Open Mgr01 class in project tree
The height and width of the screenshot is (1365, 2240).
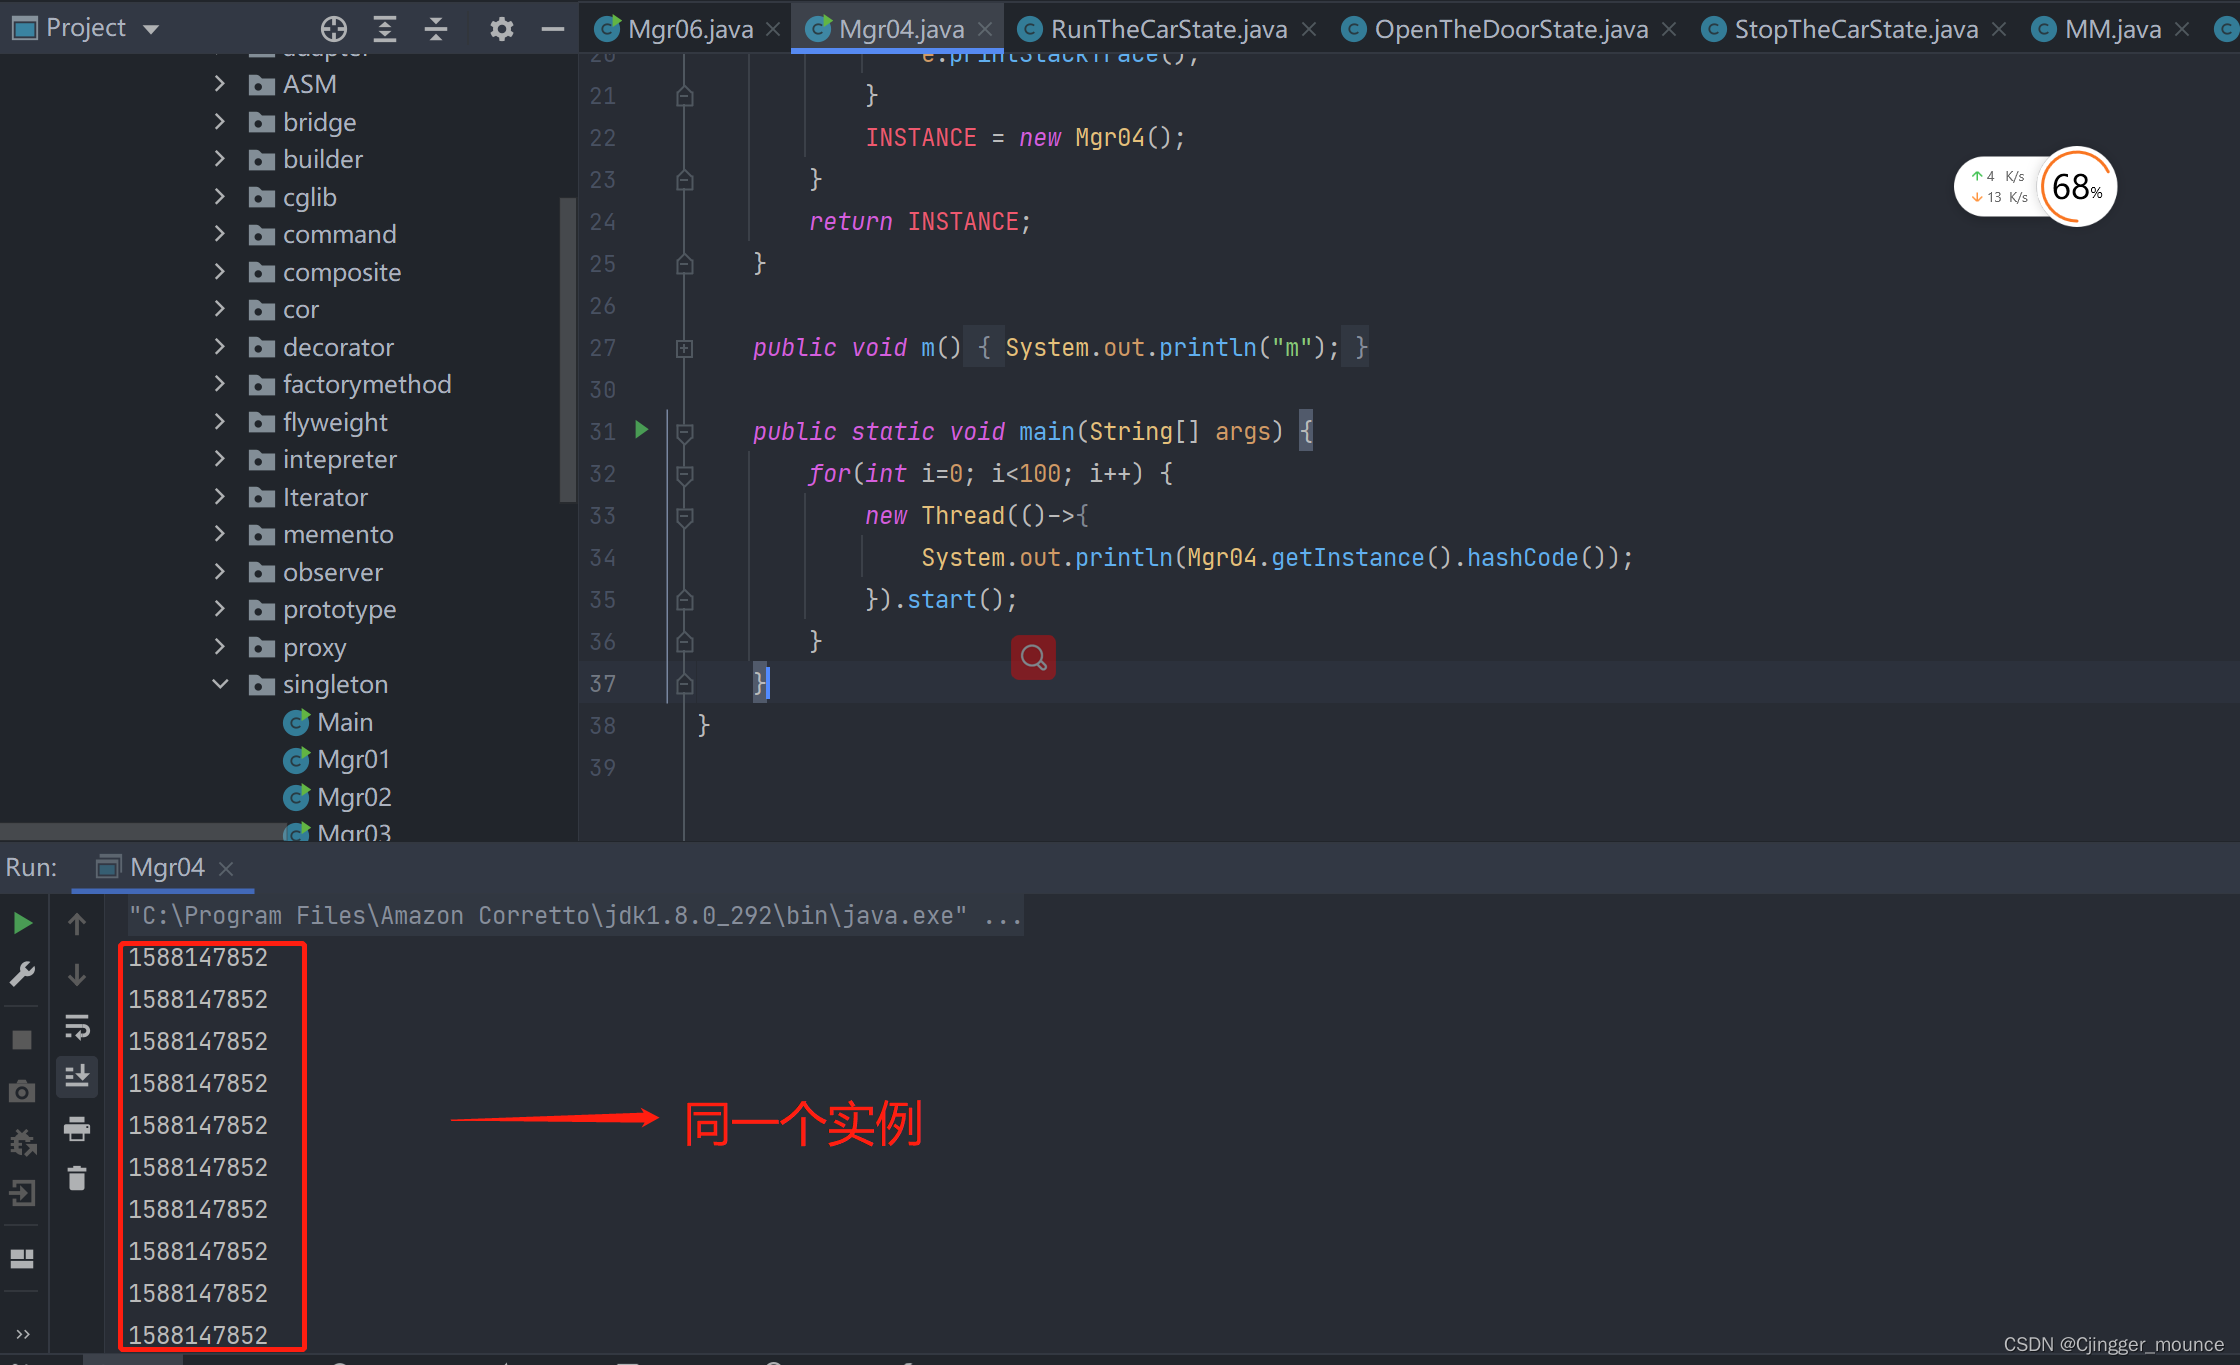tap(352, 760)
